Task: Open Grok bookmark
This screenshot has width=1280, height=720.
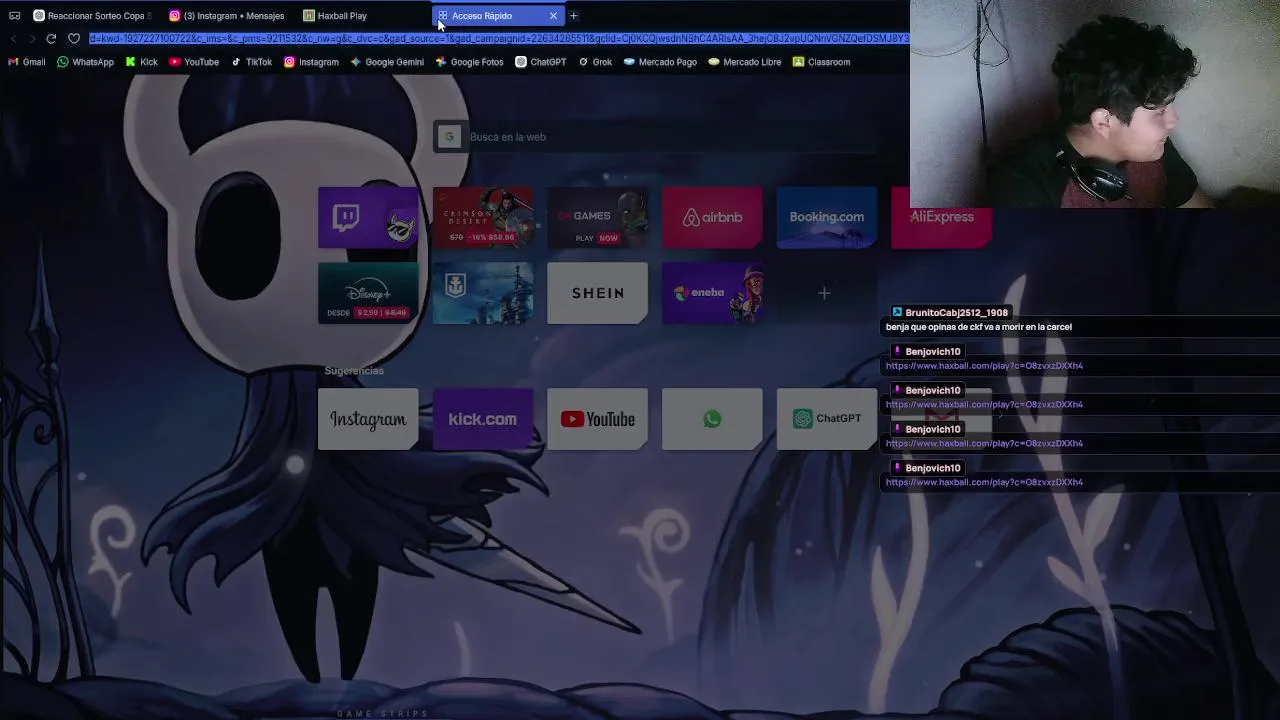Action: point(595,62)
